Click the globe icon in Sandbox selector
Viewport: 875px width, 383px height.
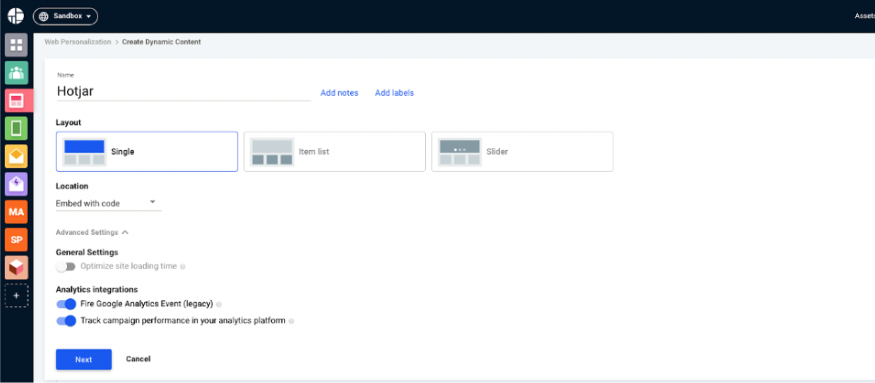44,16
